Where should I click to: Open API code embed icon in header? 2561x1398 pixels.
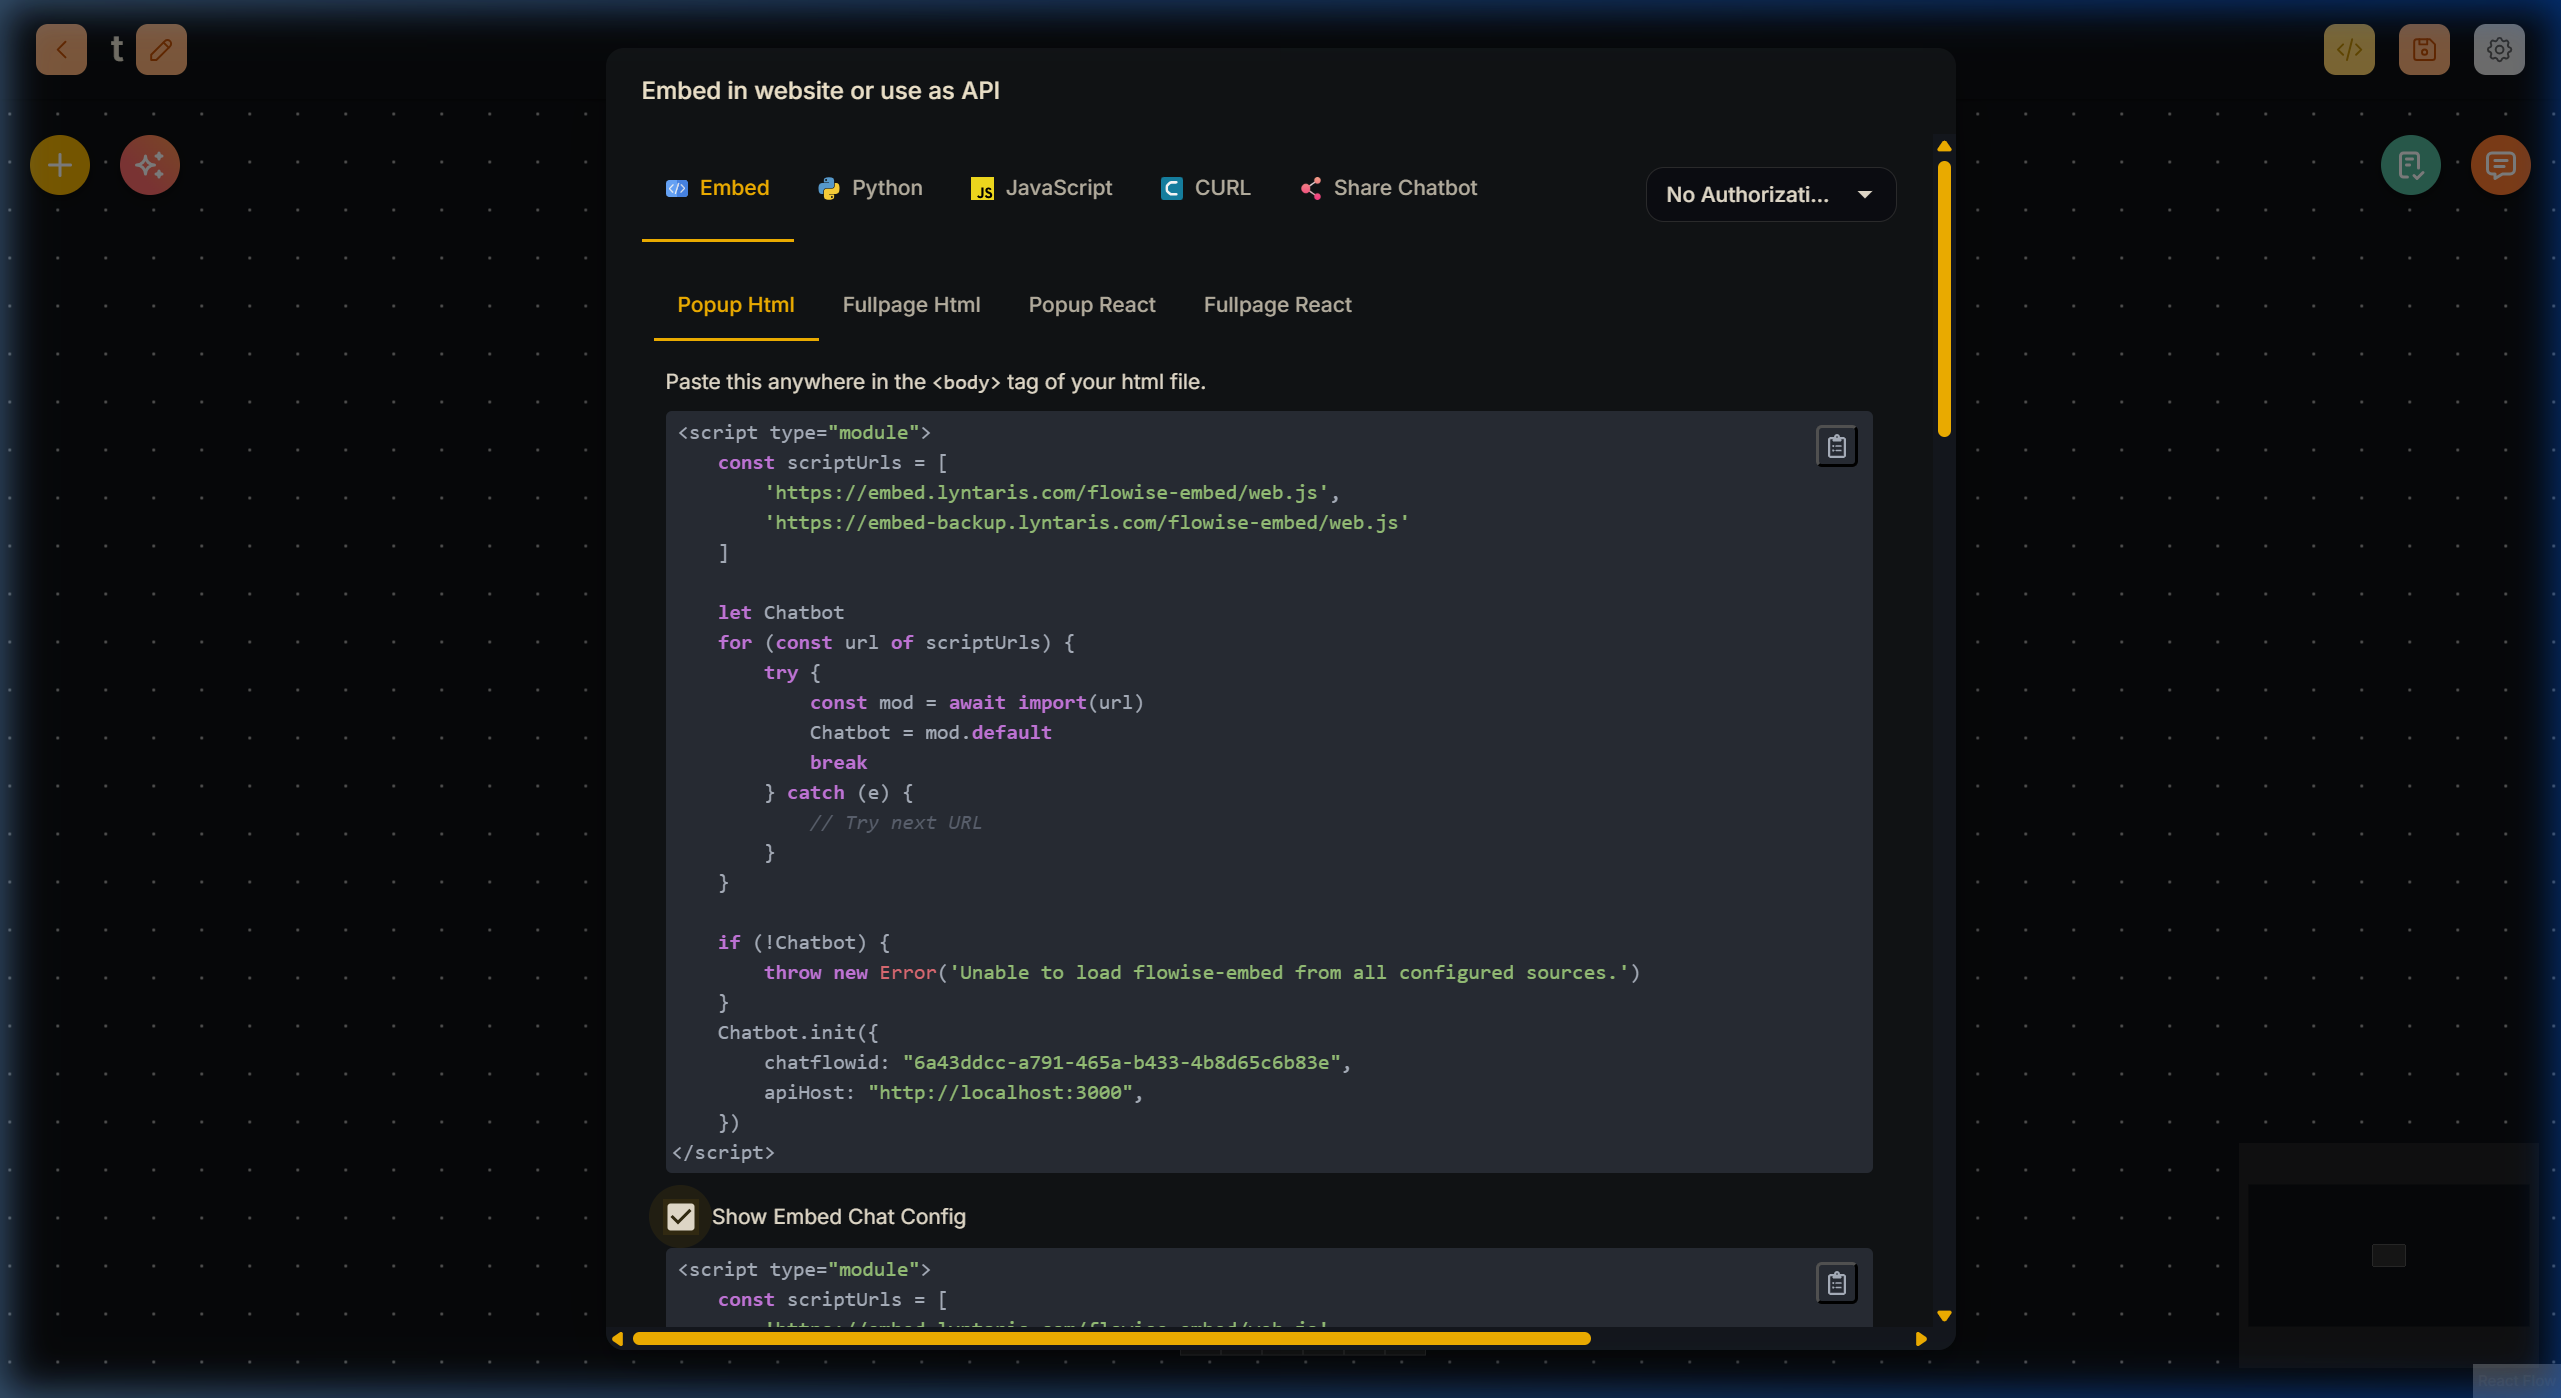pos(2349,49)
